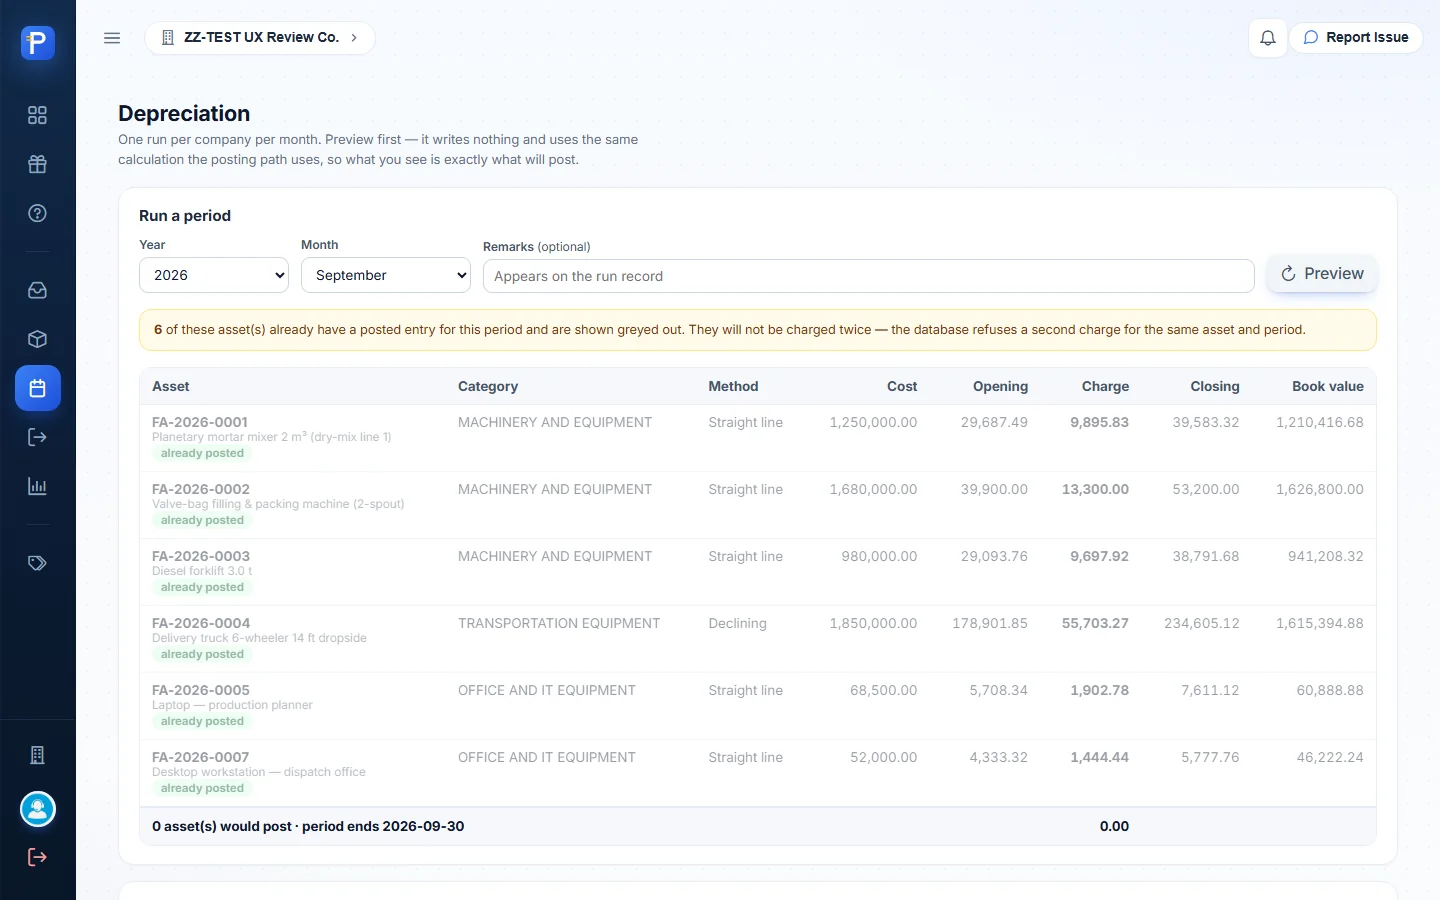The image size is (1440, 900).
Task: Open the bar chart reports icon
Action: tap(37, 486)
